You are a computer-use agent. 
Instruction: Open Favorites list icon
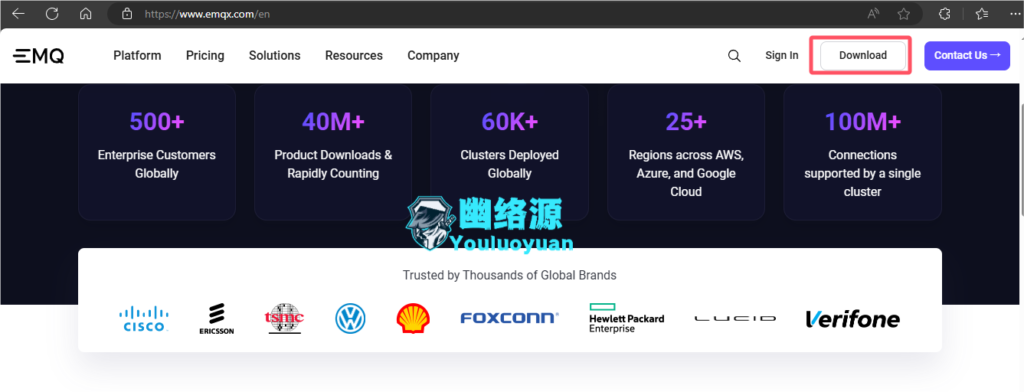(x=982, y=14)
